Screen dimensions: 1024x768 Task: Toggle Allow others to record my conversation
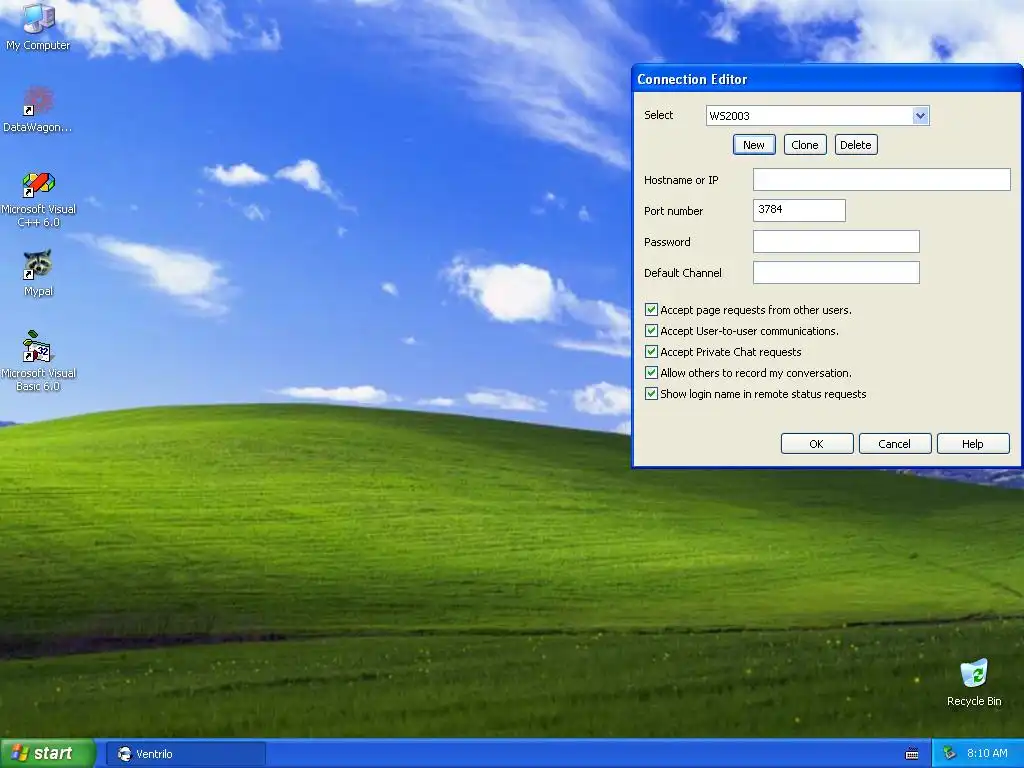[651, 372]
